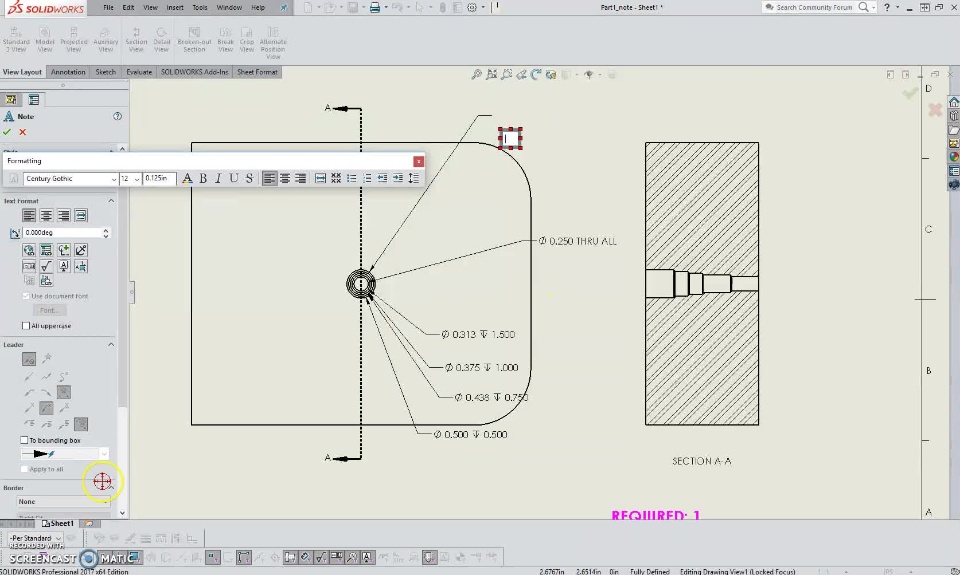Click the Font... button
Screen dimensions: 960x575
coord(49,310)
